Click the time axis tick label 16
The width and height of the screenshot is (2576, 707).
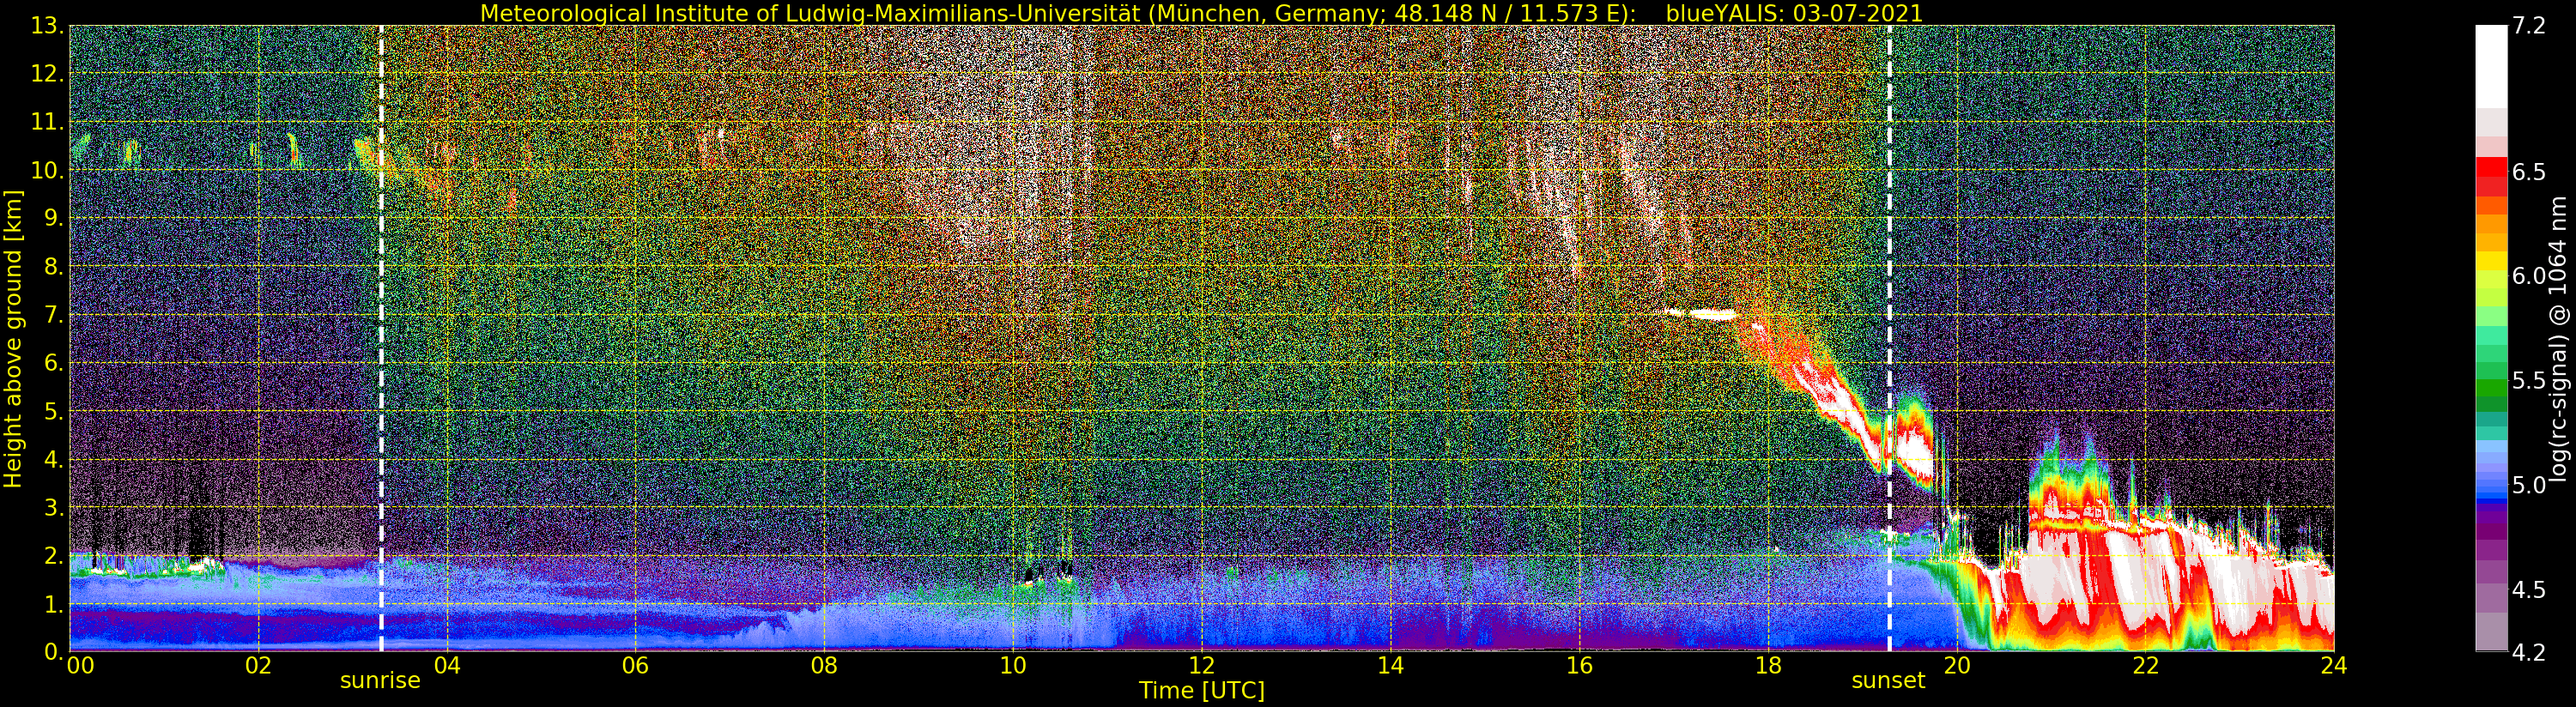pos(1579,666)
